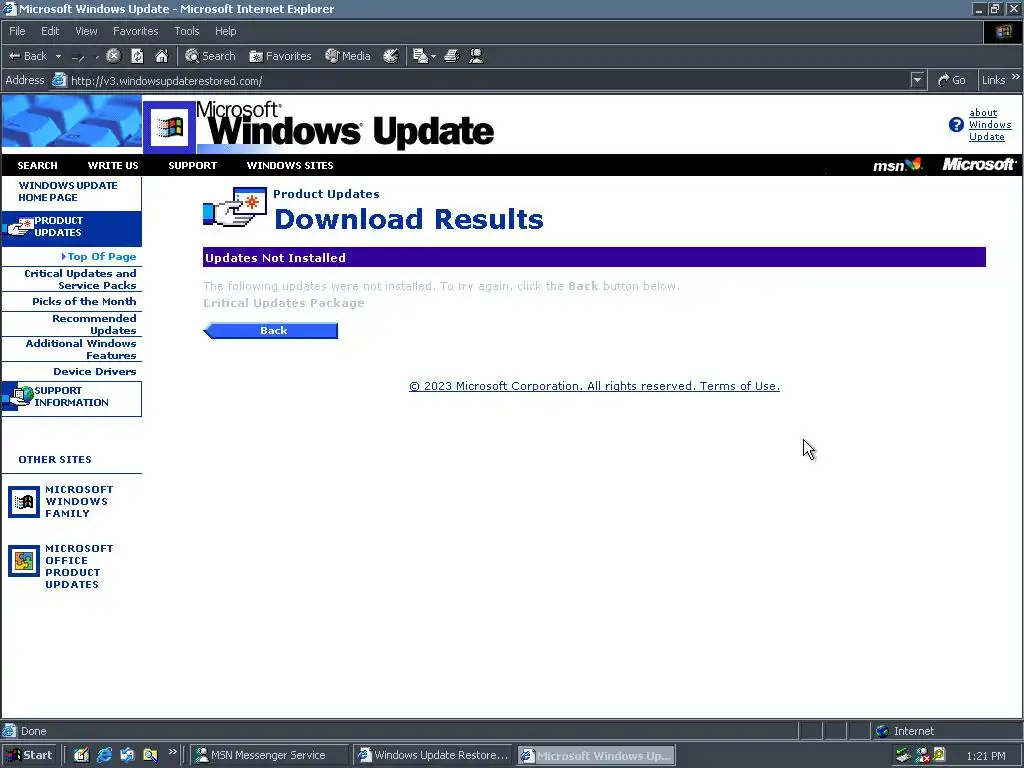Screen dimensions: 1024x768
Task: Open WINDOWS UPDATE HOME PAGE link
Action: [x=68, y=191]
